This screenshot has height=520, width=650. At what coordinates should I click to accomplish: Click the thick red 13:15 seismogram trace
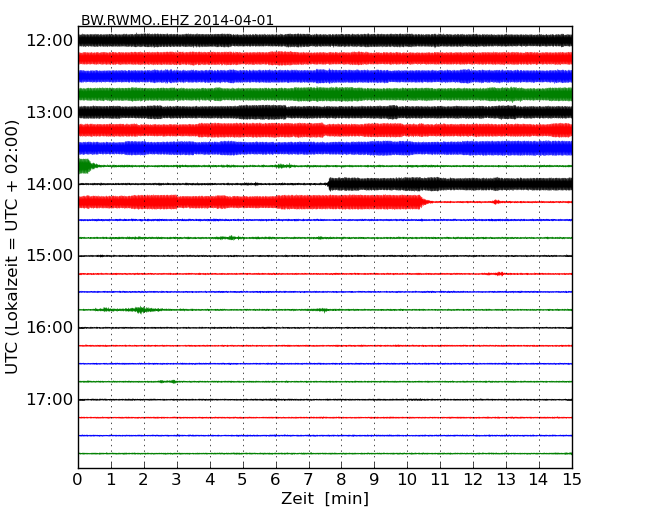tap(325, 130)
